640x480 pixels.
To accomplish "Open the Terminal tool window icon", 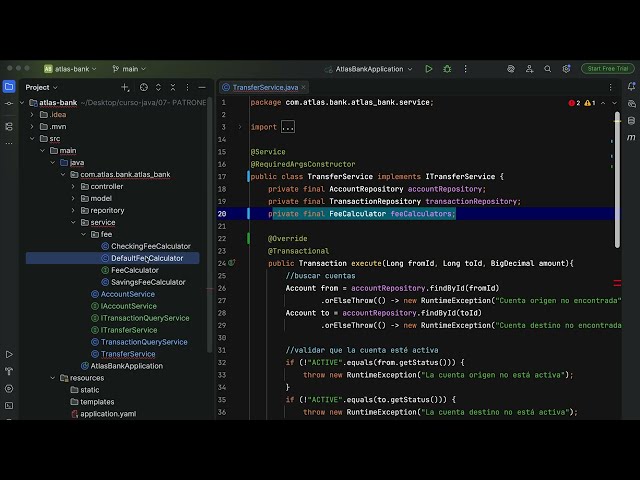I will (9, 406).
